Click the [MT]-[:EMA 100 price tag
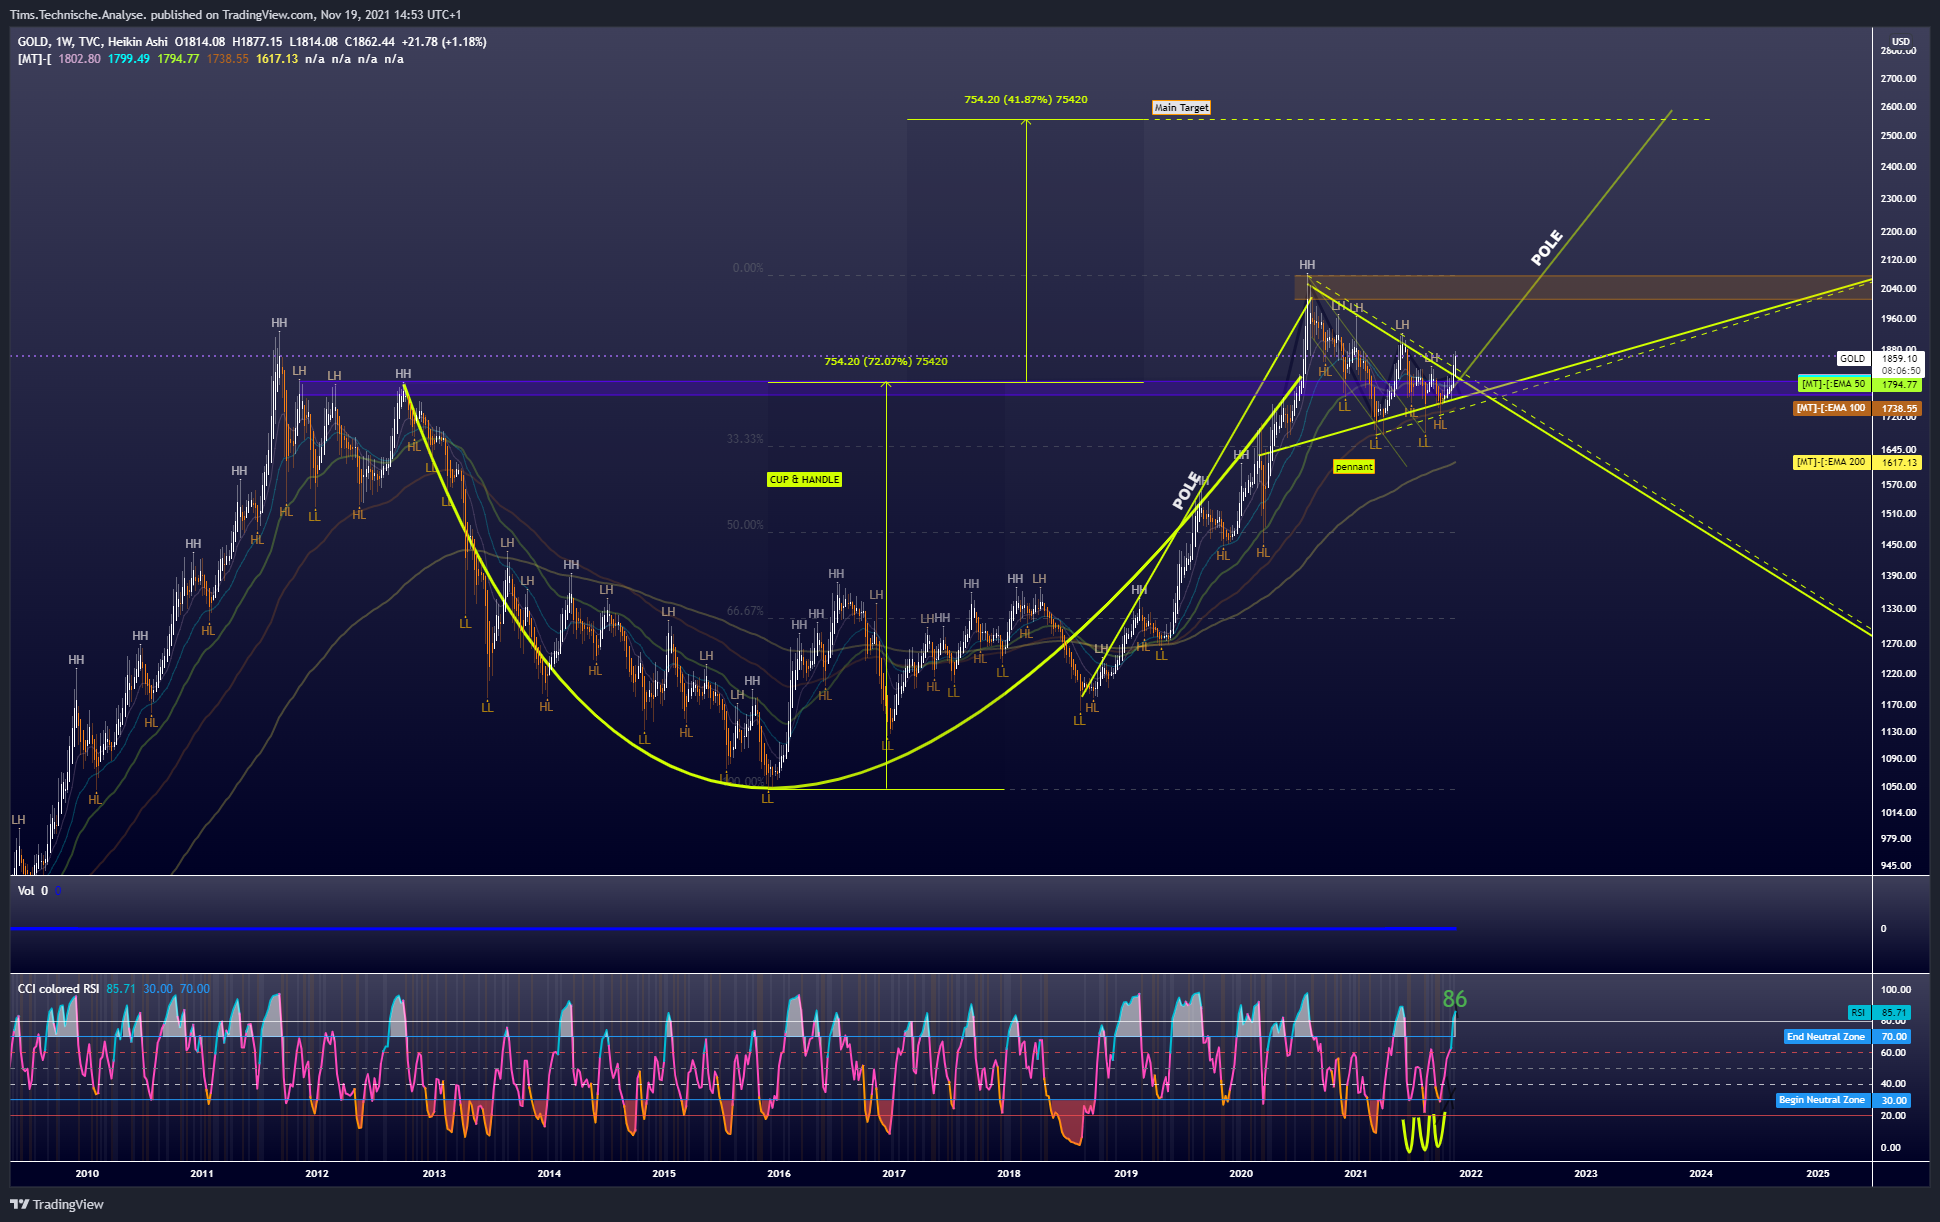The height and width of the screenshot is (1222, 1940). pos(1857,408)
